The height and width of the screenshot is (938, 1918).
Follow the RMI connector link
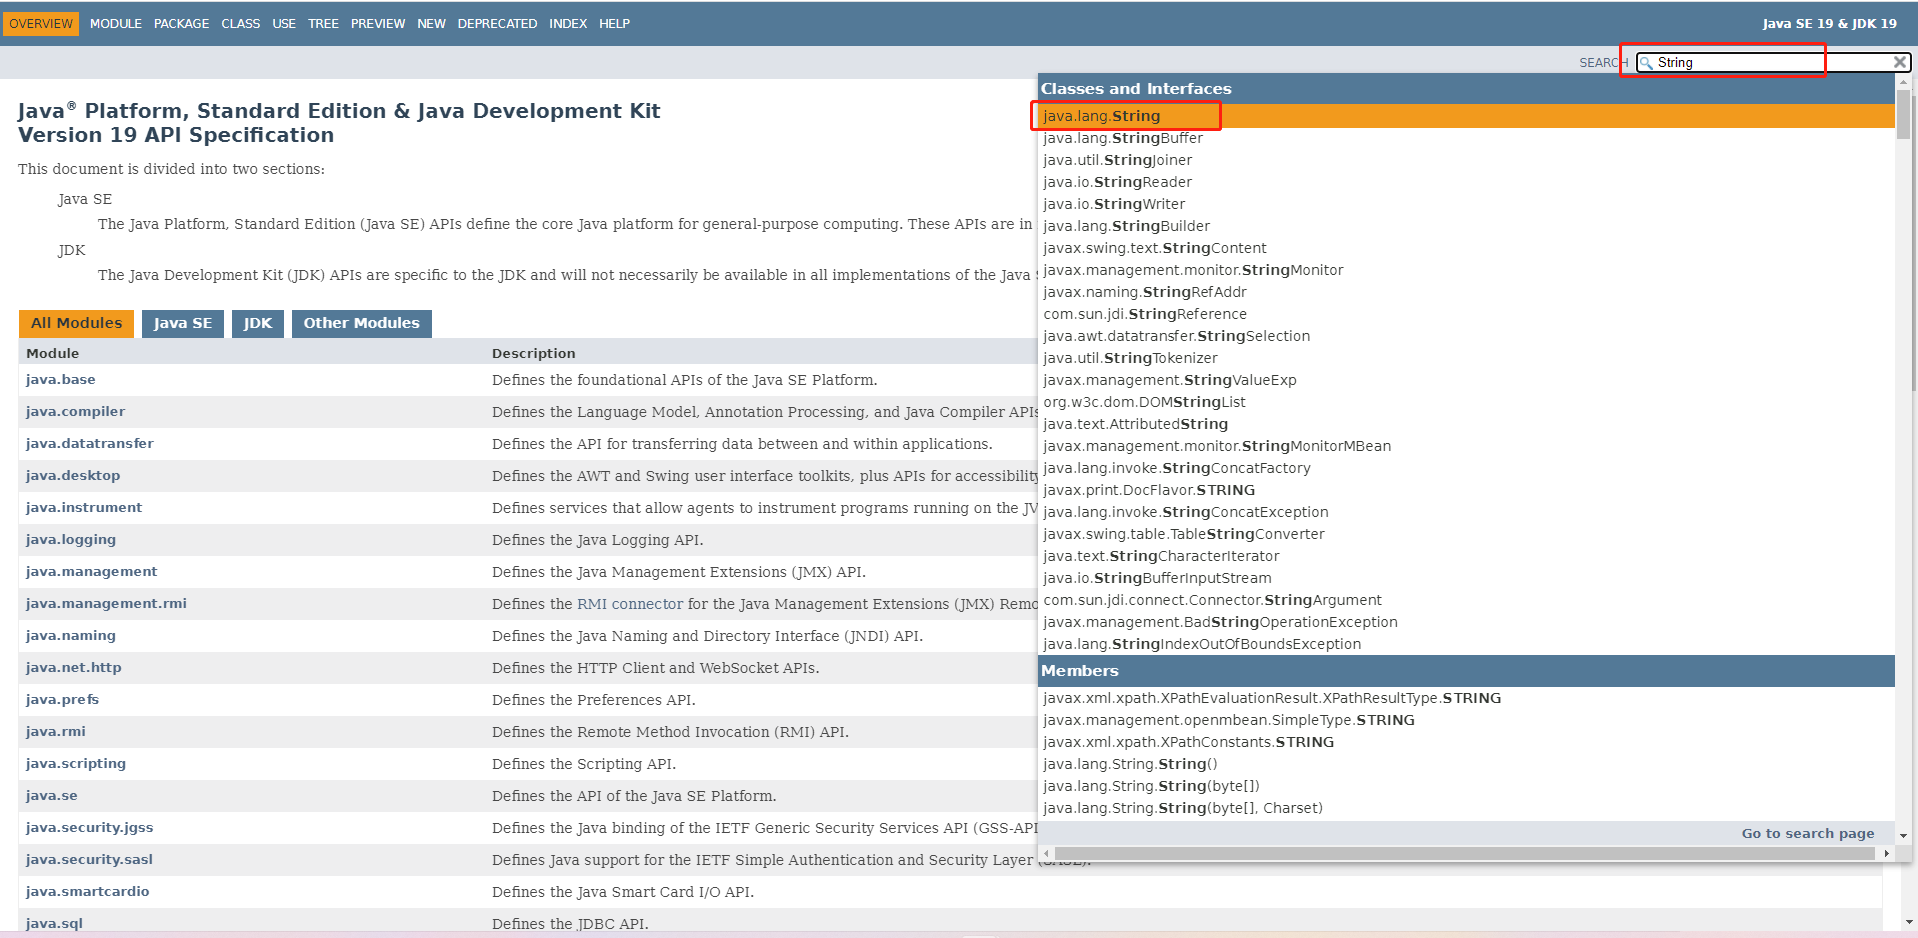click(x=630, y=604)
